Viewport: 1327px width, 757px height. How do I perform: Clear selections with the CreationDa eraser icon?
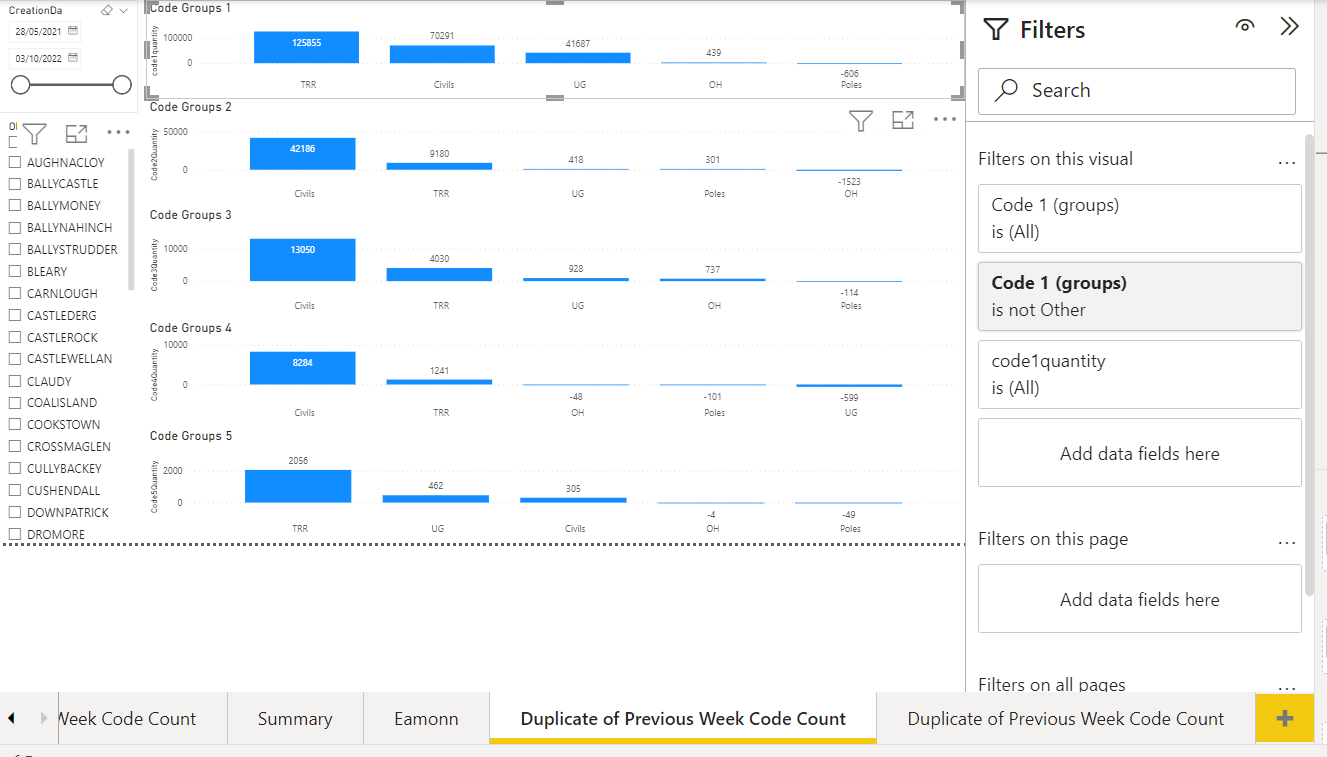(x=106, y=10)
